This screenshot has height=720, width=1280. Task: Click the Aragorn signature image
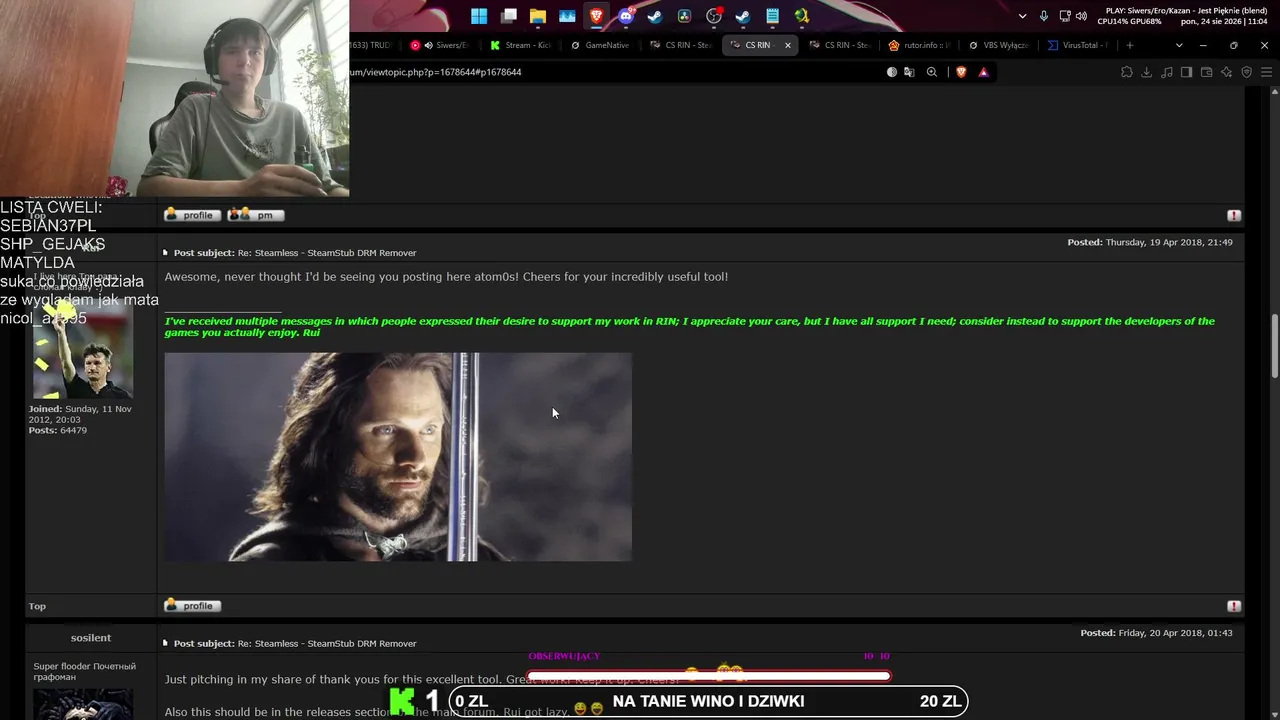pyautogui.click(x=398, y=457)
